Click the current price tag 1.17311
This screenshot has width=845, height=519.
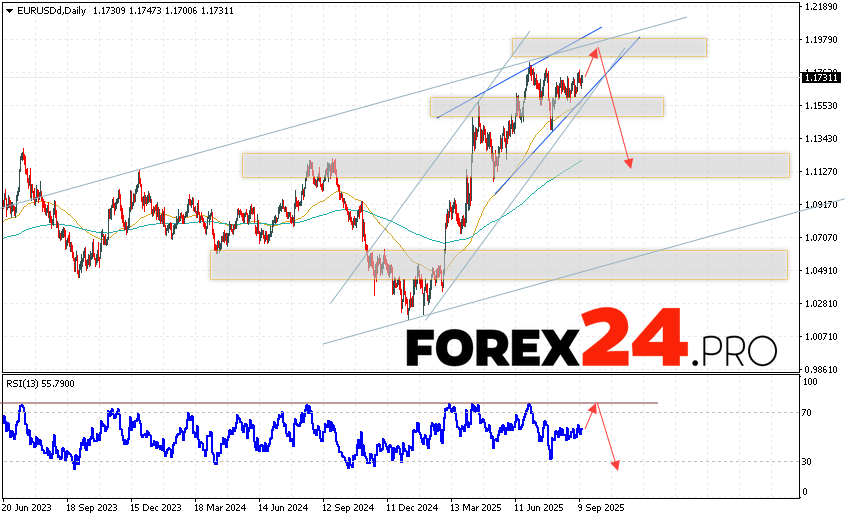pyautogui.click(x=820, y=76)
